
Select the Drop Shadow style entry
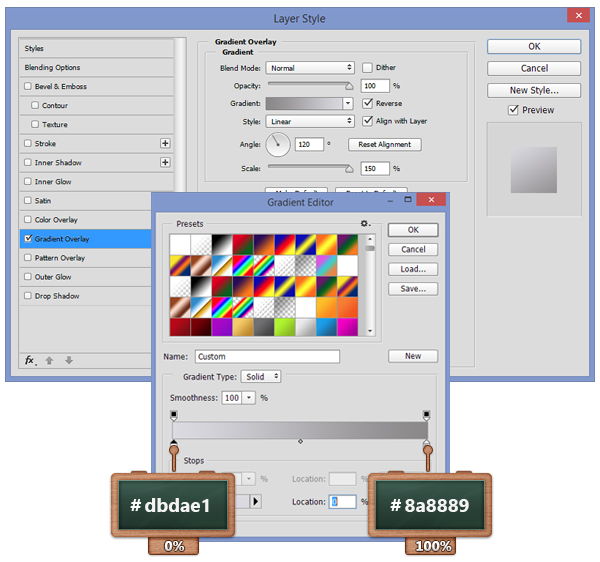click(56, 296)
